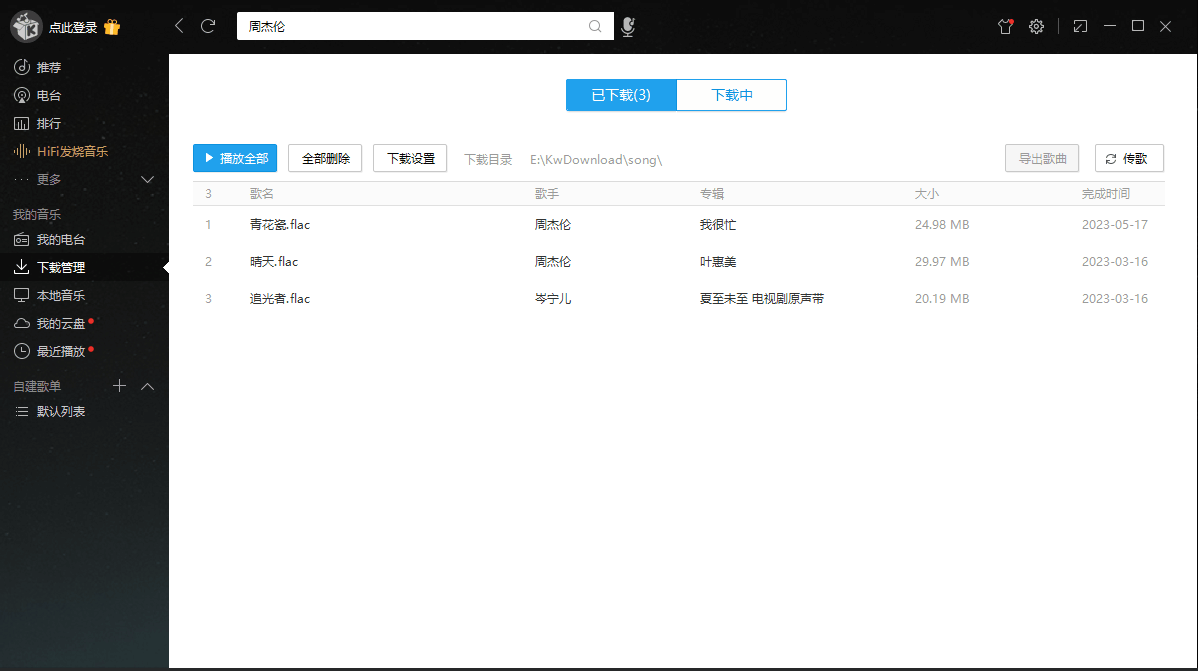
Task: Open HiFi发烧音乐 in sidebar
Action: point(72,152)
